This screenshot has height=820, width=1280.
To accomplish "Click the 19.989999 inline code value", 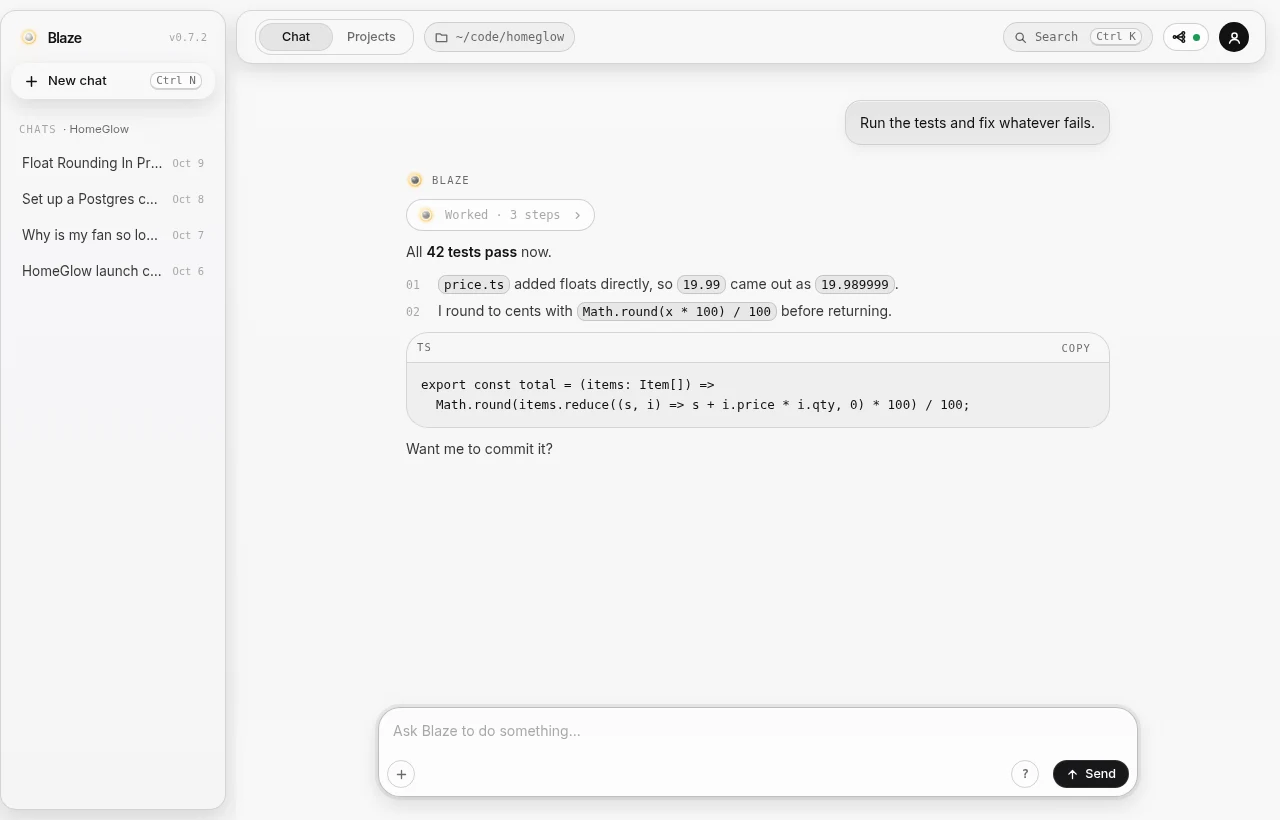I will 855,285.
